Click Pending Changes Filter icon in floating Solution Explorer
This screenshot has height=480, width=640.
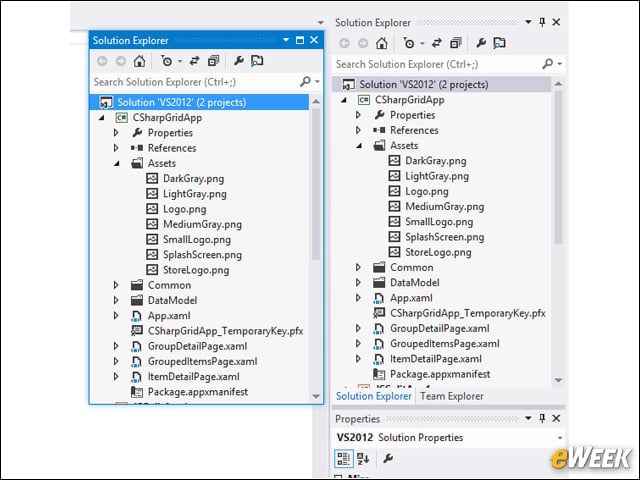coord(167,61)
